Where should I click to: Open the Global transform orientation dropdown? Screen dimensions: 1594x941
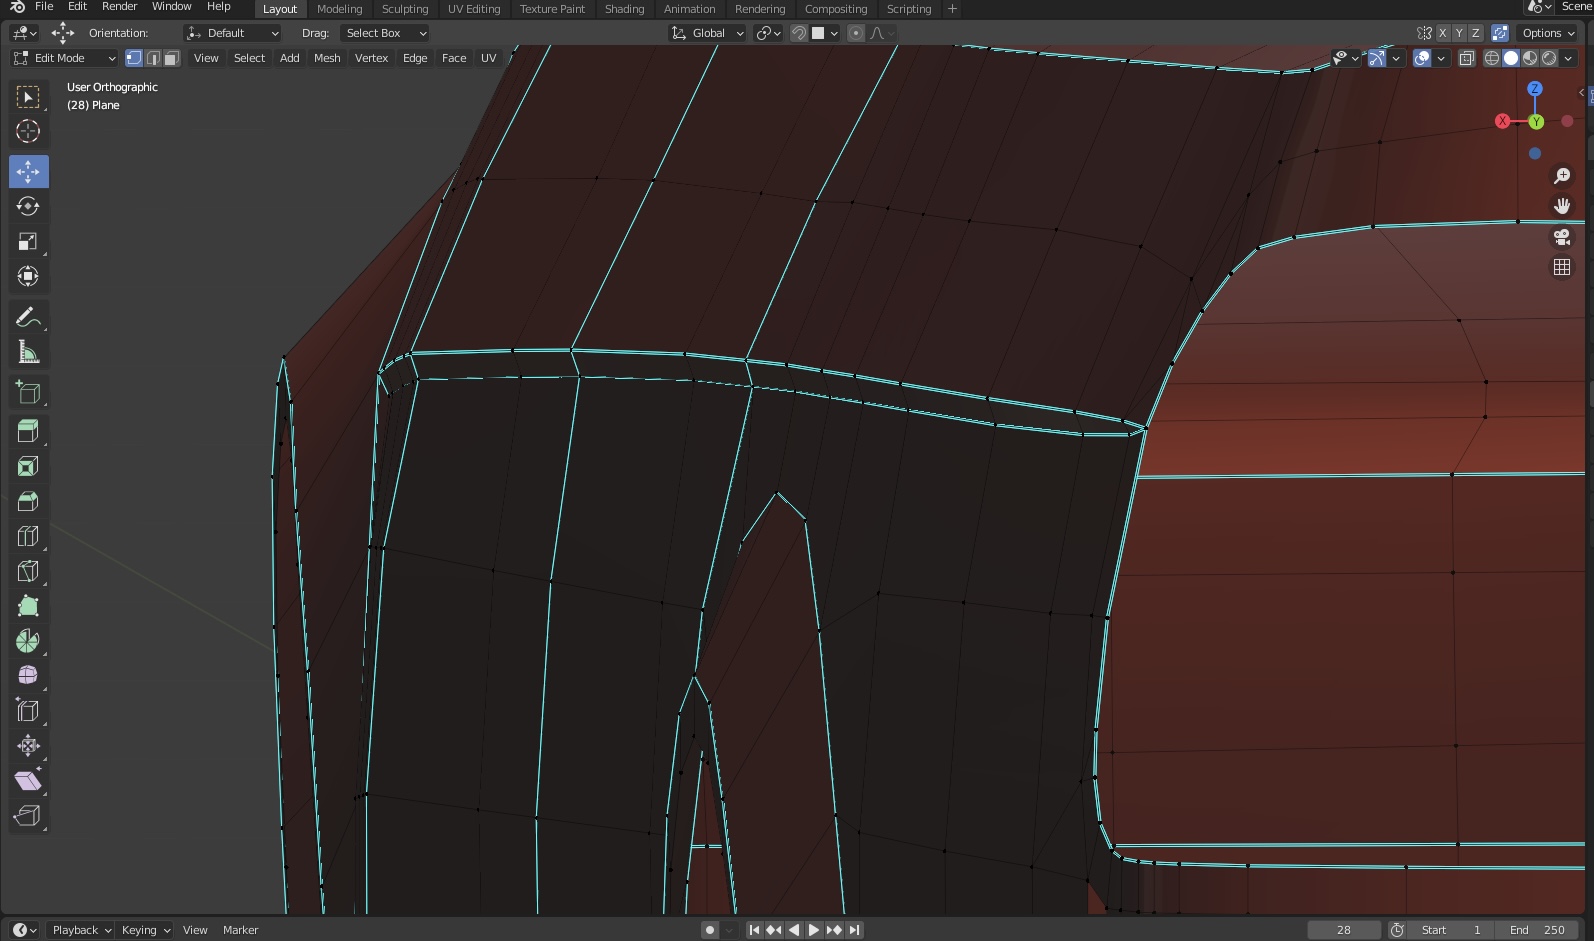coord(707,33)
